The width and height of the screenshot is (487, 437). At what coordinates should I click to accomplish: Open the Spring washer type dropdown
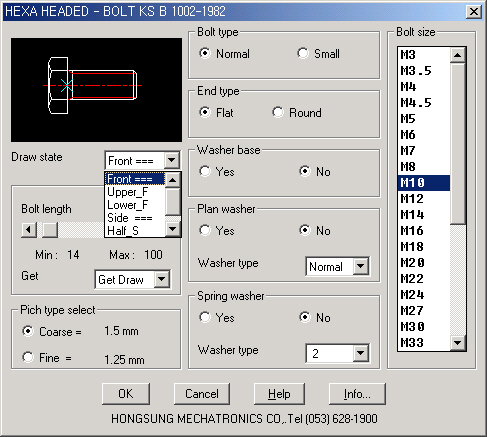[361, 353]
